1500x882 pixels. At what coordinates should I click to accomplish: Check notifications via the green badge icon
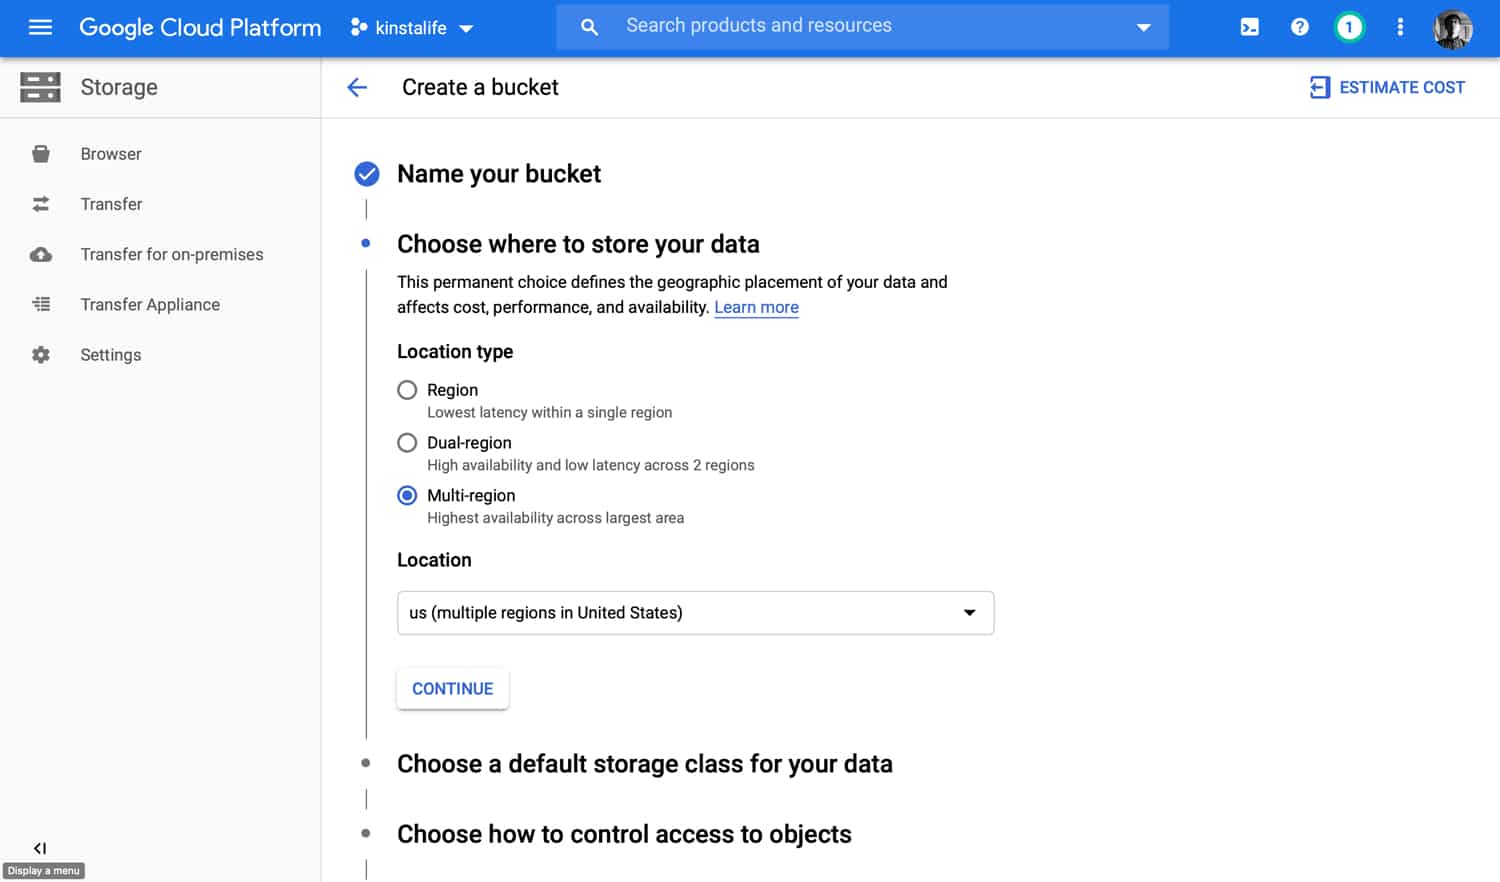(1349, 27)
